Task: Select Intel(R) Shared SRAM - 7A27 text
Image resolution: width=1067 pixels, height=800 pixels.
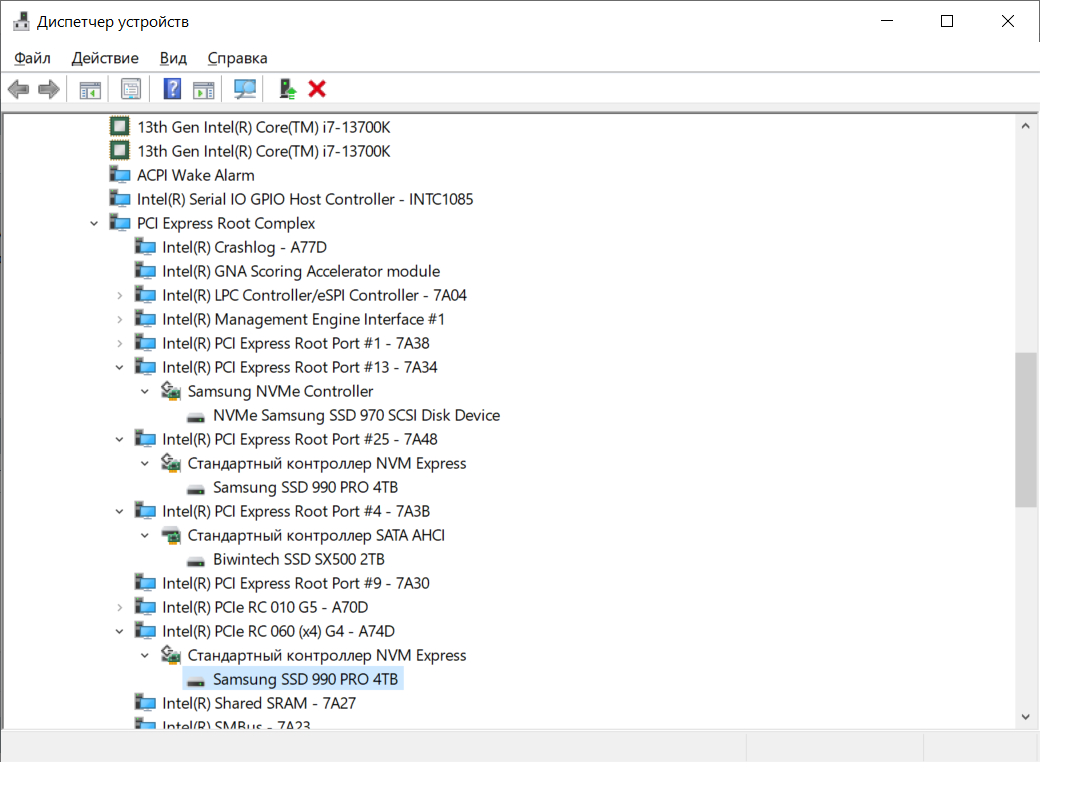Action: 259,703
